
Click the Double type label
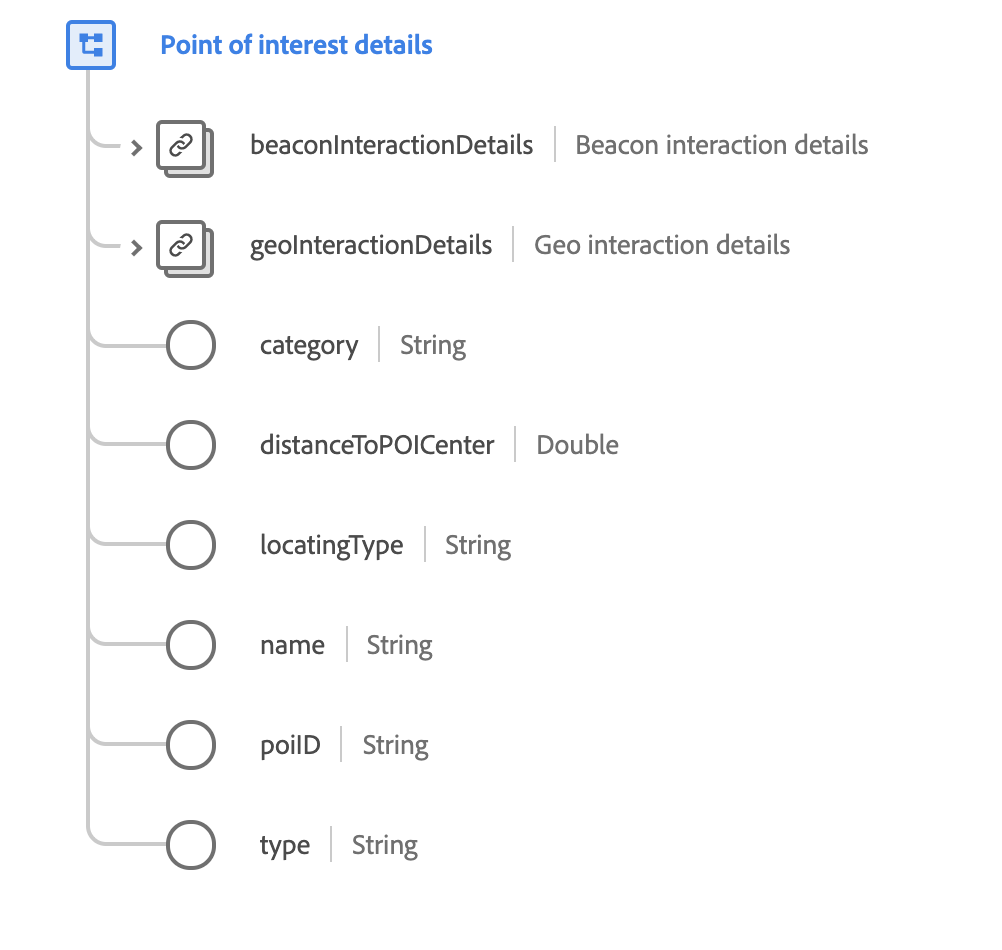[x=577, y=445]
